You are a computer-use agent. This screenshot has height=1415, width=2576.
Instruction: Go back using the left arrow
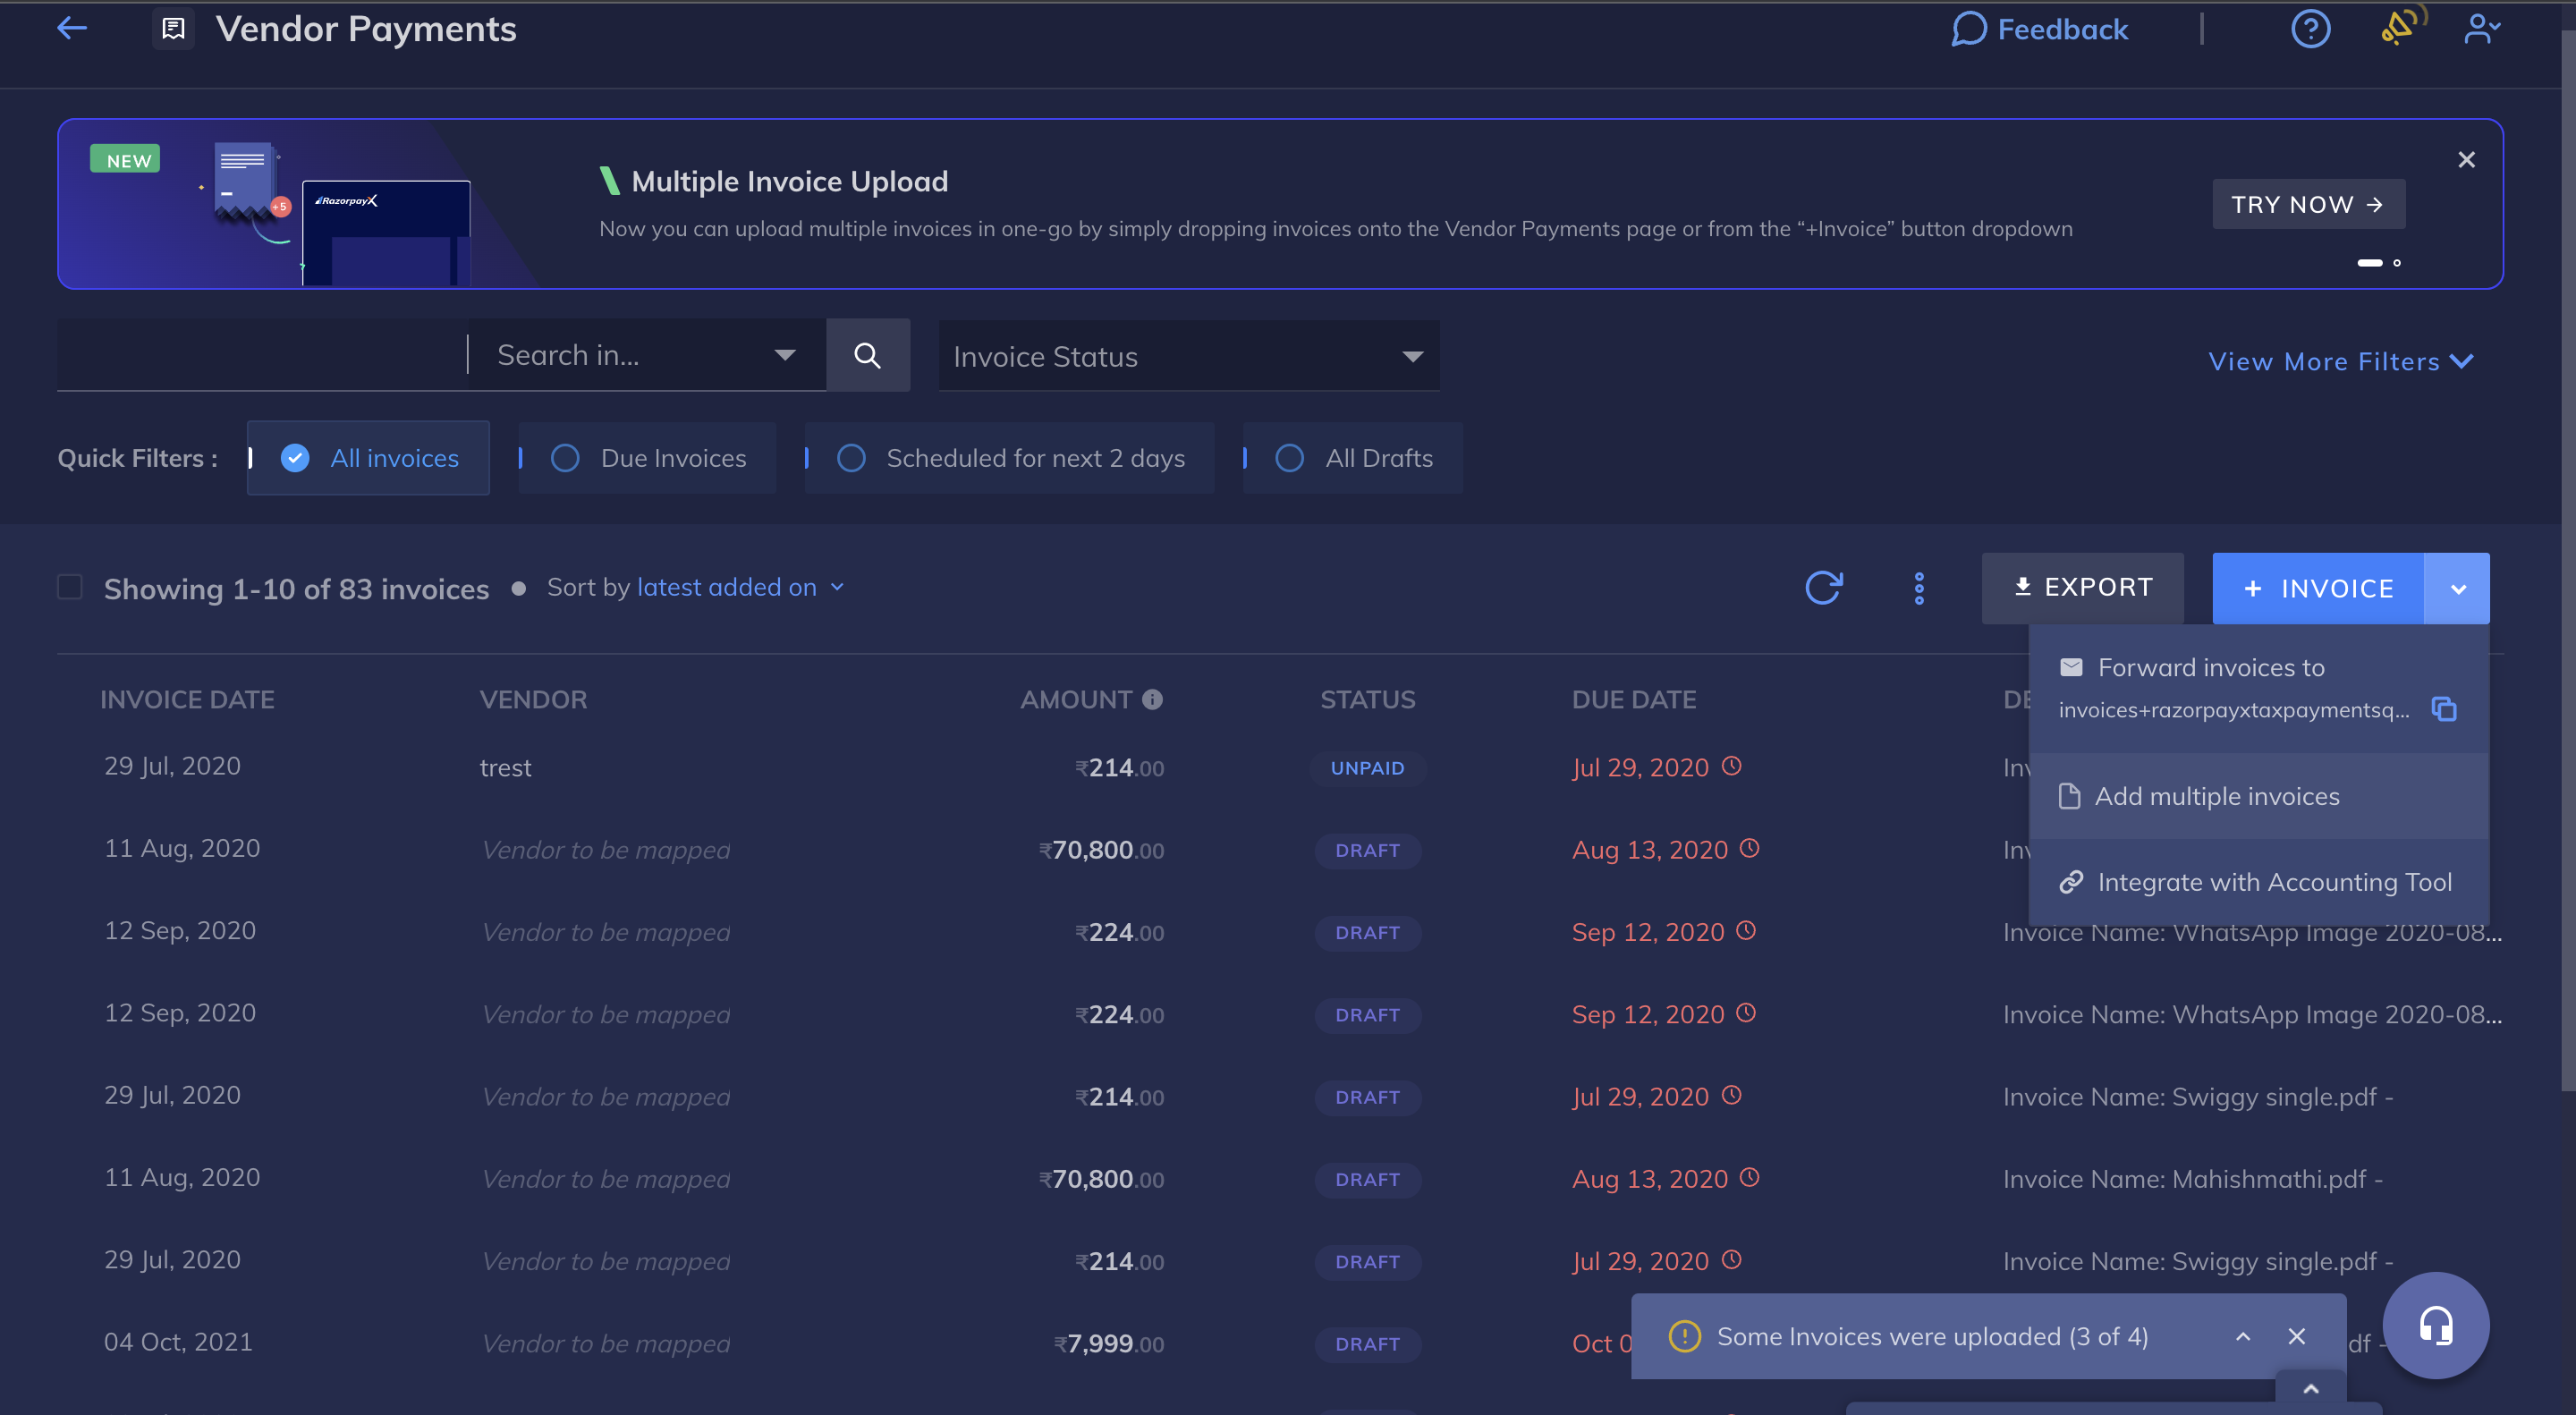[72, 28]
